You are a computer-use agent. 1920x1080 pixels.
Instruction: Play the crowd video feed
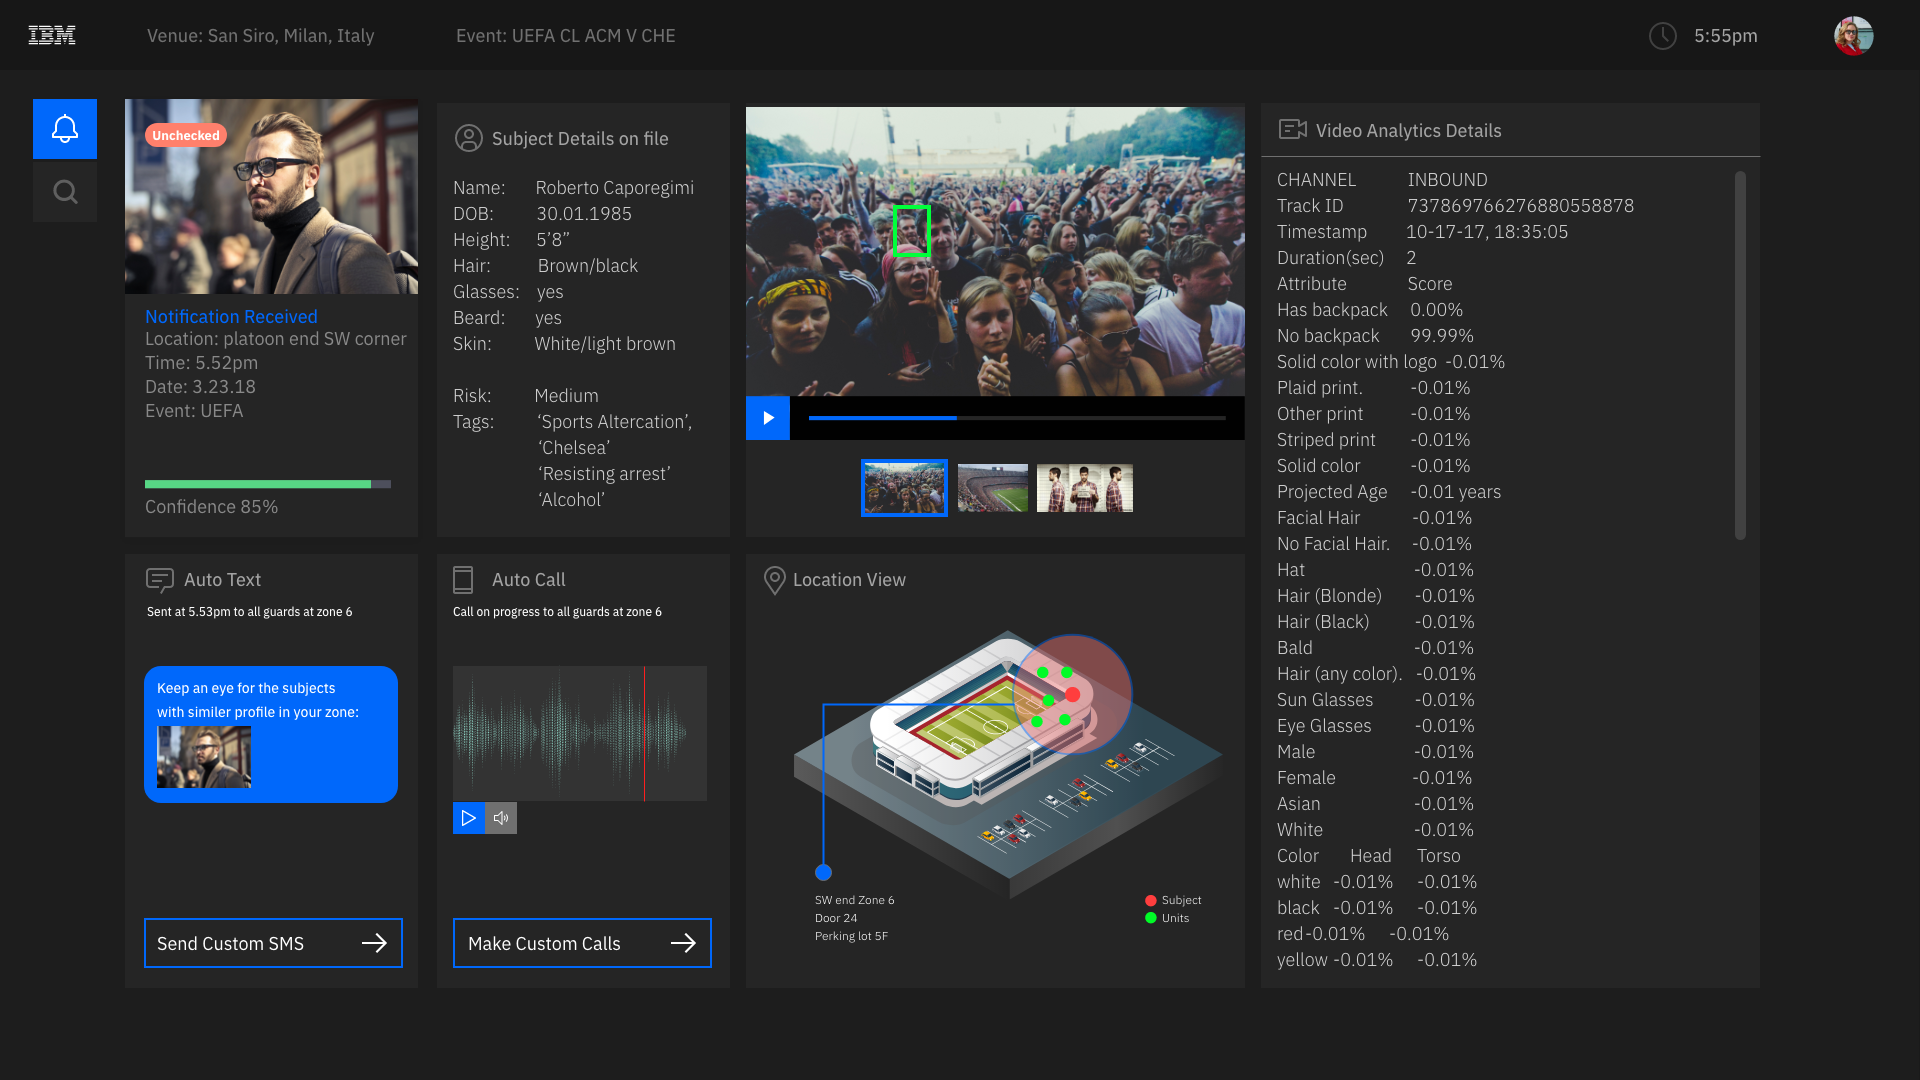point(768,418)
